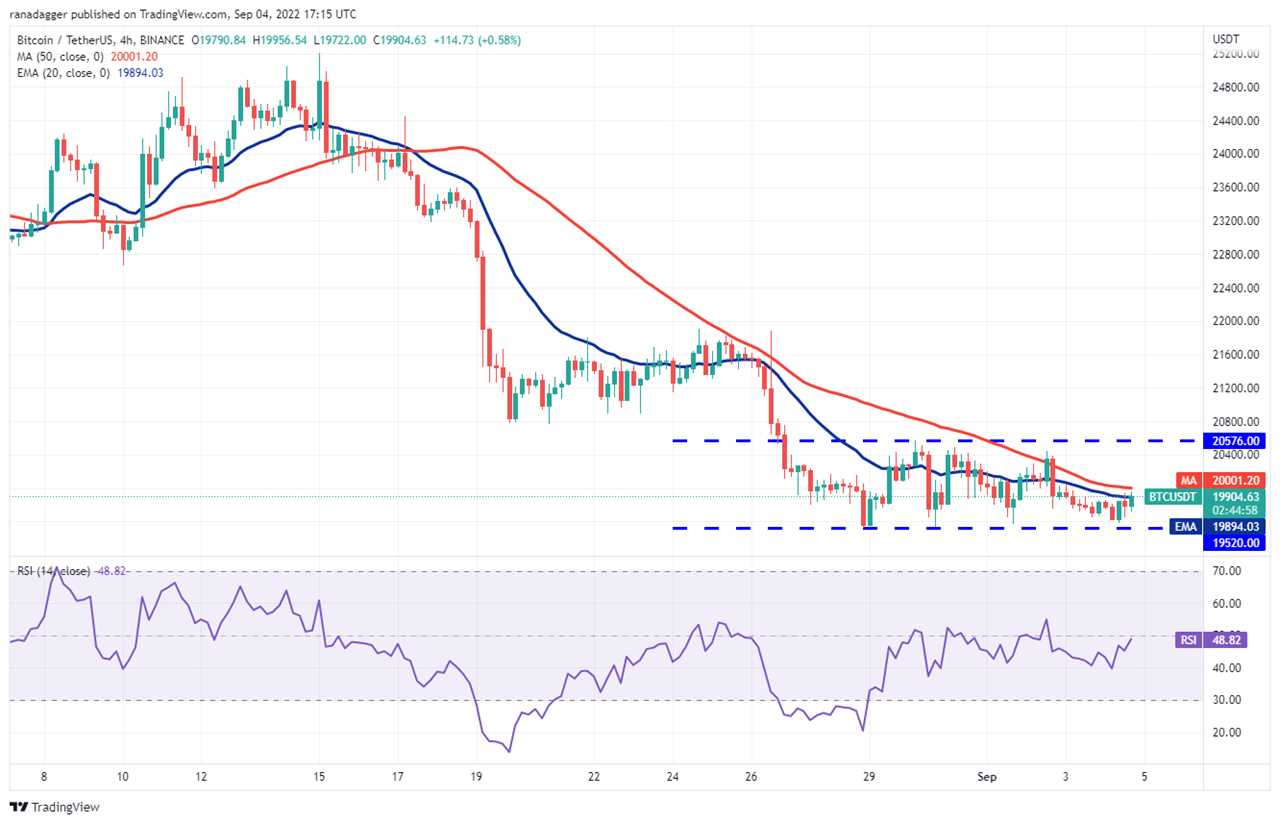Click the 60.00 RSI axis label

pos(1227,604)
